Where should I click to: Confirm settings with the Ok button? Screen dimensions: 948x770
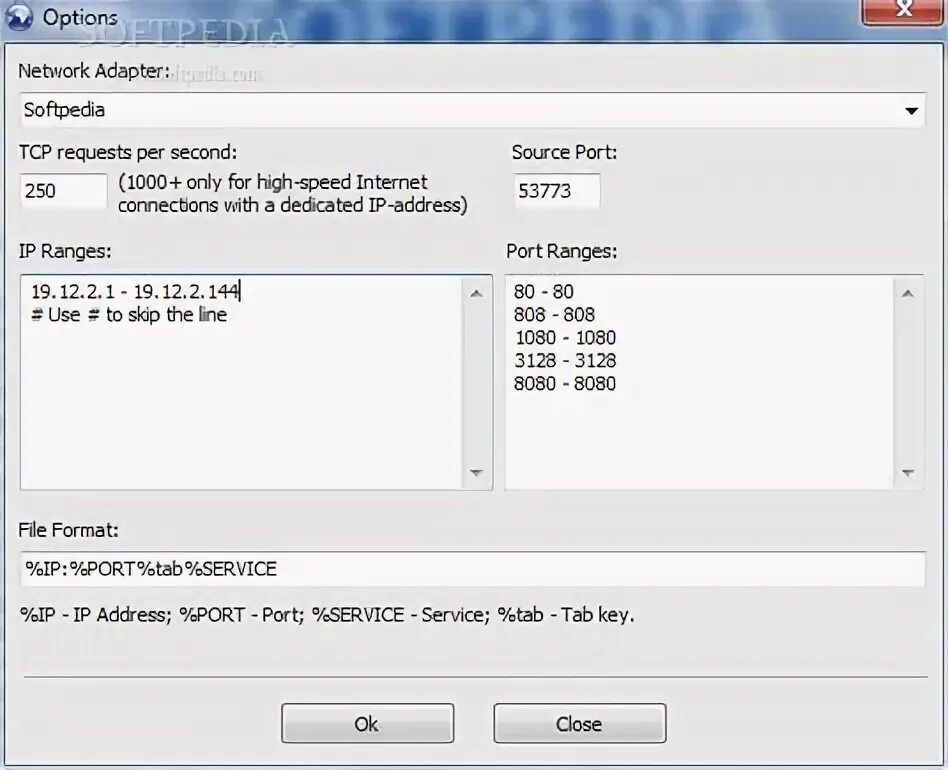(367, 723)
